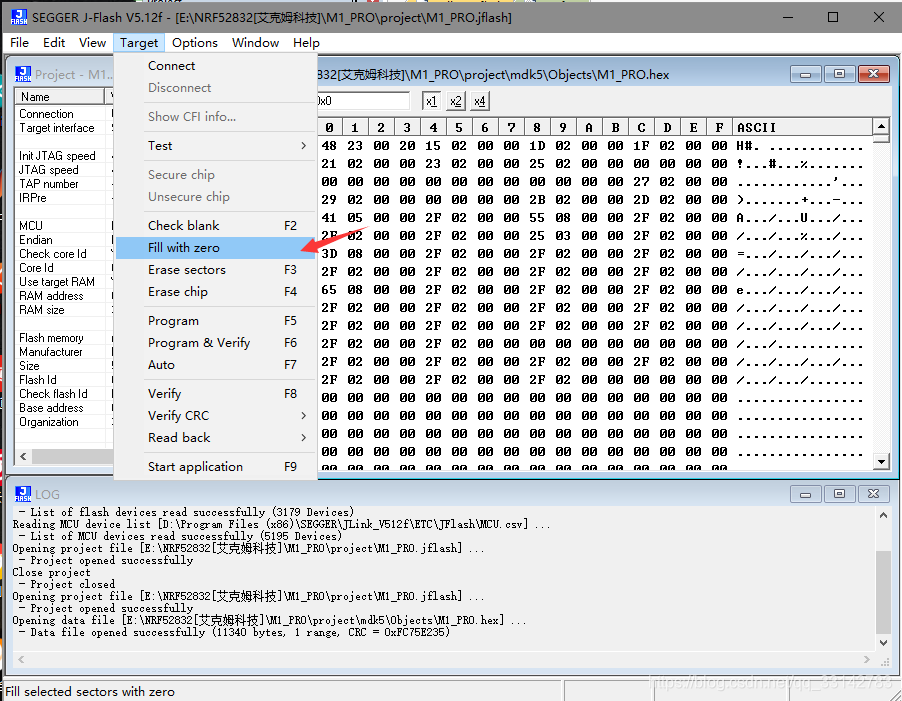
Task: Expand Read back submenu
Action: [x=216, y=438]
